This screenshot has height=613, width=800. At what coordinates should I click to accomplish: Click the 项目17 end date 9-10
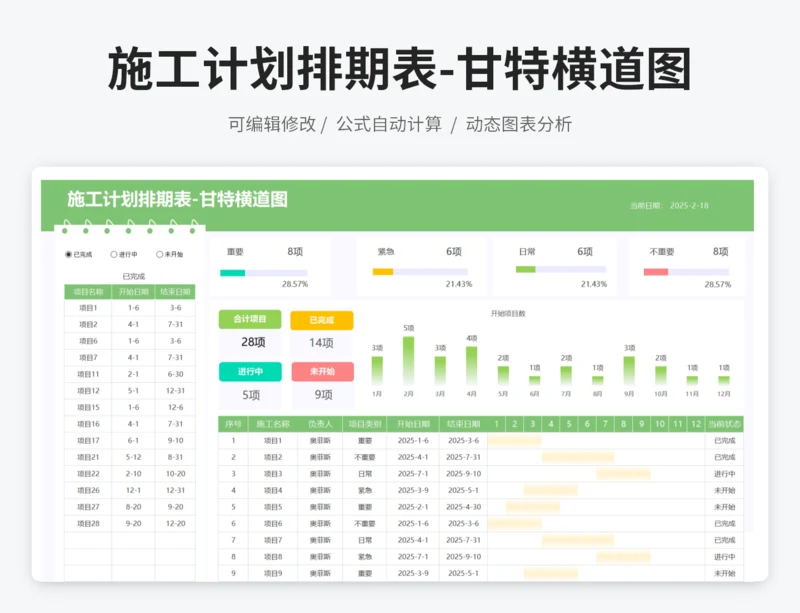[175, 440]
